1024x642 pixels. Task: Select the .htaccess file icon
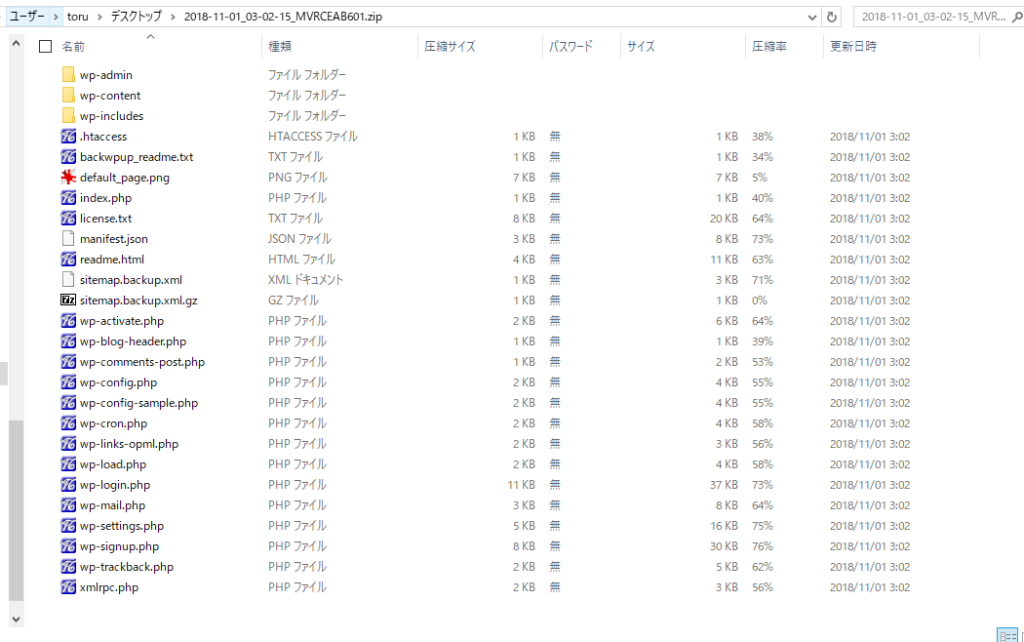pyautogui.click(x=68, y=136)
